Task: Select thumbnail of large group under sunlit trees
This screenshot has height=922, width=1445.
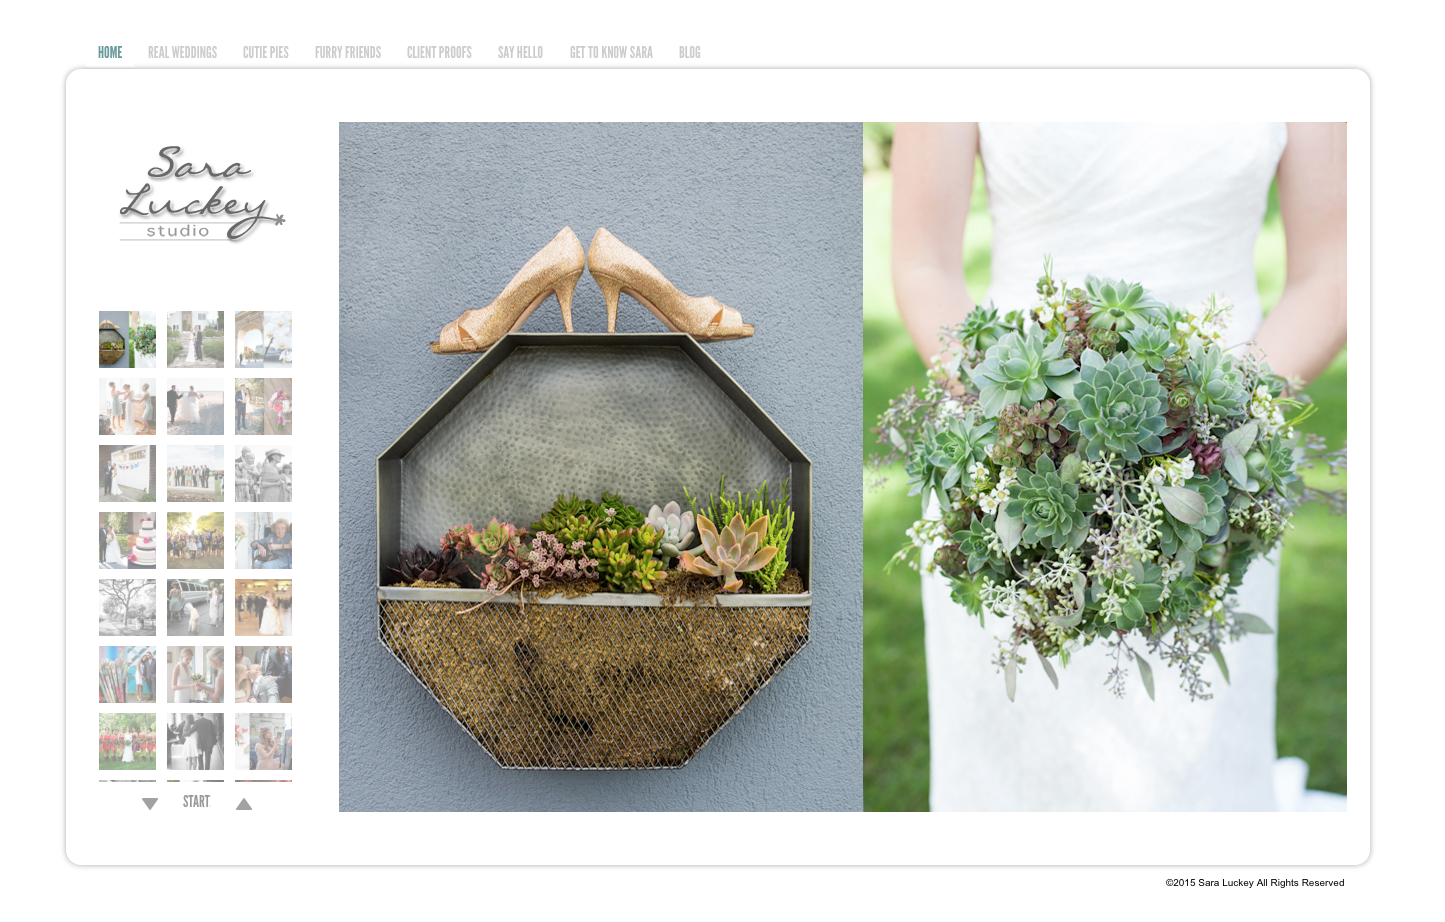Action: [195, 540]
